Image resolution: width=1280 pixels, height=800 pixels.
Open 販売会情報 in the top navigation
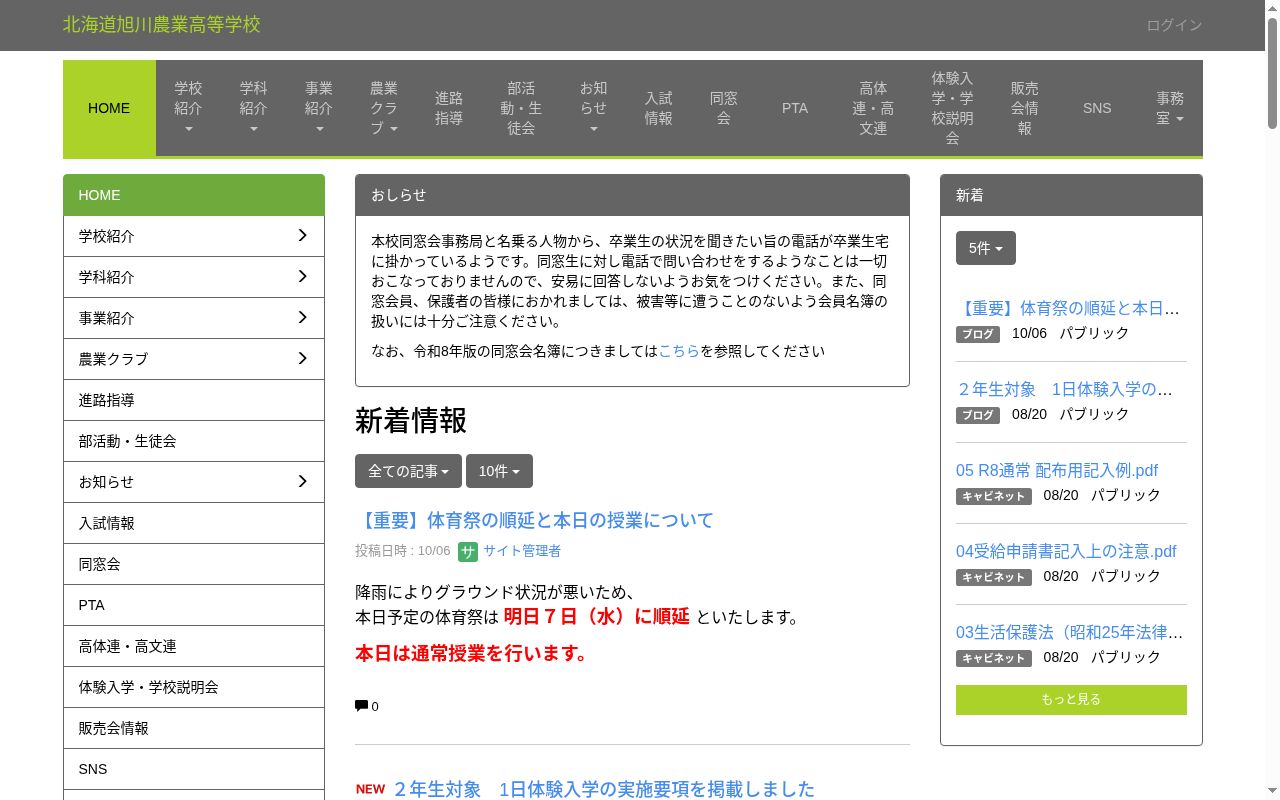[x=1024, y=108]
